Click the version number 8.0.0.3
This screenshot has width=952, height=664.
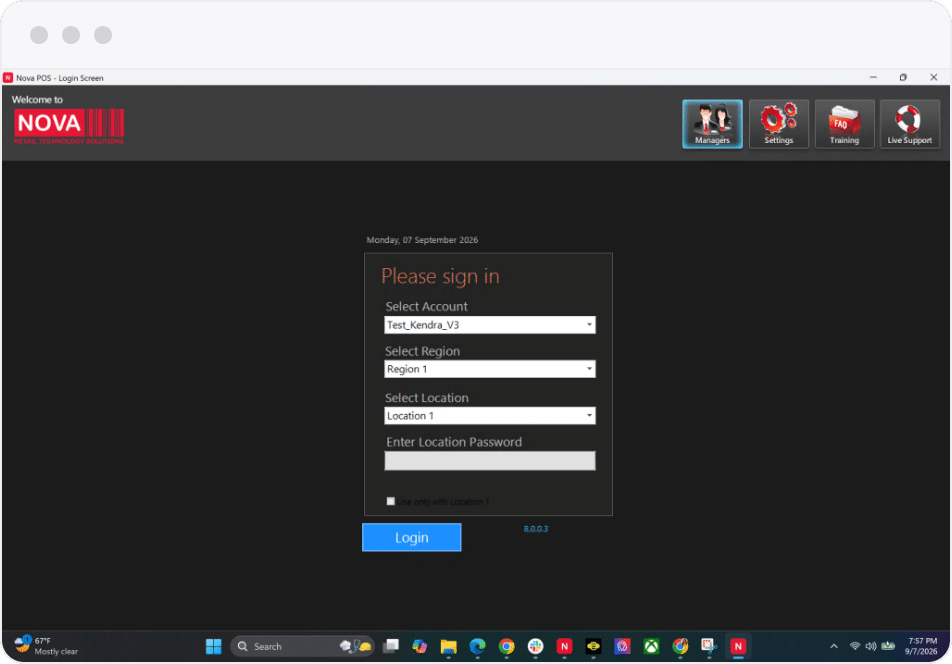536,529
